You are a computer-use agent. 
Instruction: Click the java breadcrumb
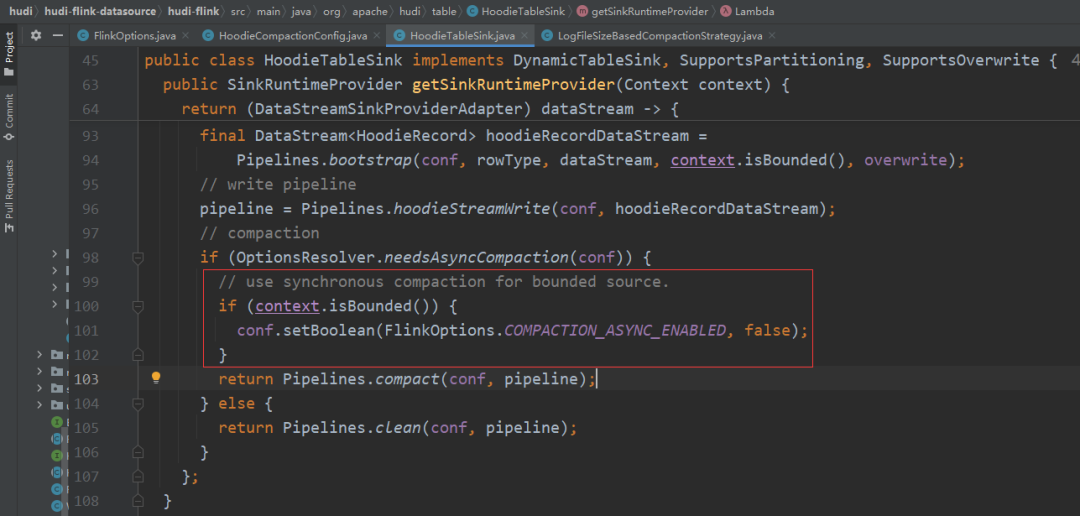pos(300,11)
